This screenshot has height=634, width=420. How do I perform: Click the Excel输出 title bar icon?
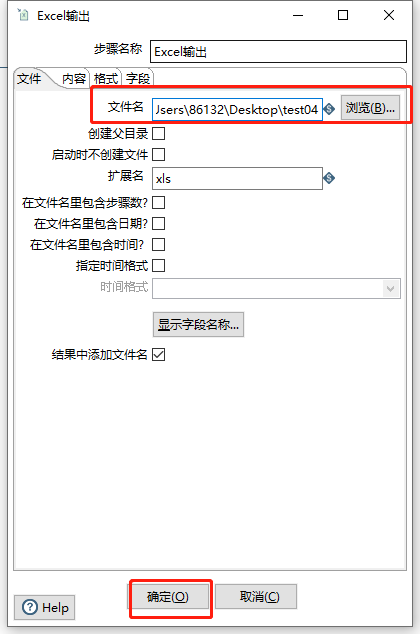pyautogui.click(x=23, y=15)
